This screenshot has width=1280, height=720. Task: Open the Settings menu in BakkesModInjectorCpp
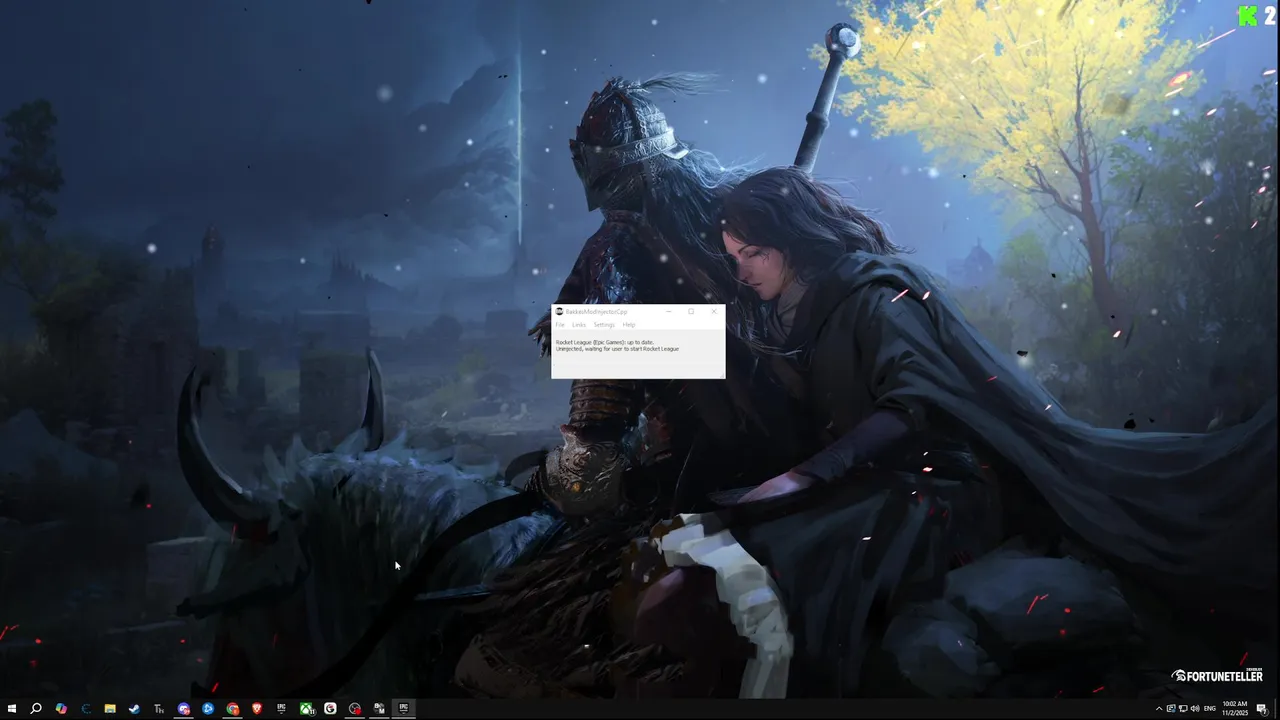(604, 325)
